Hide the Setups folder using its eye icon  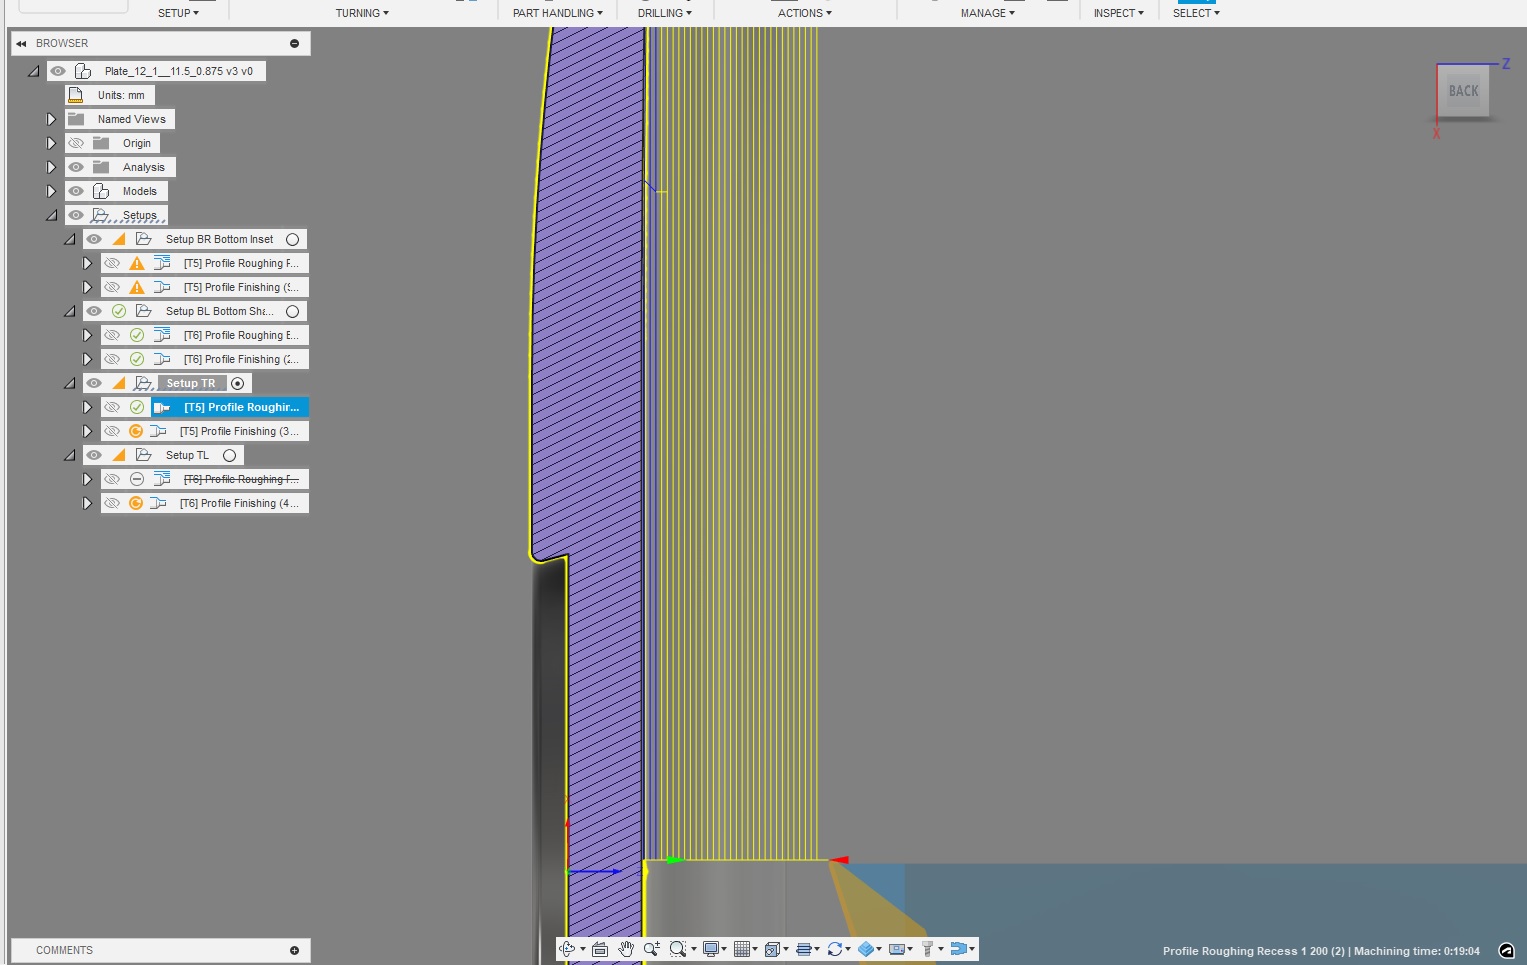click(x=76, y=215)
